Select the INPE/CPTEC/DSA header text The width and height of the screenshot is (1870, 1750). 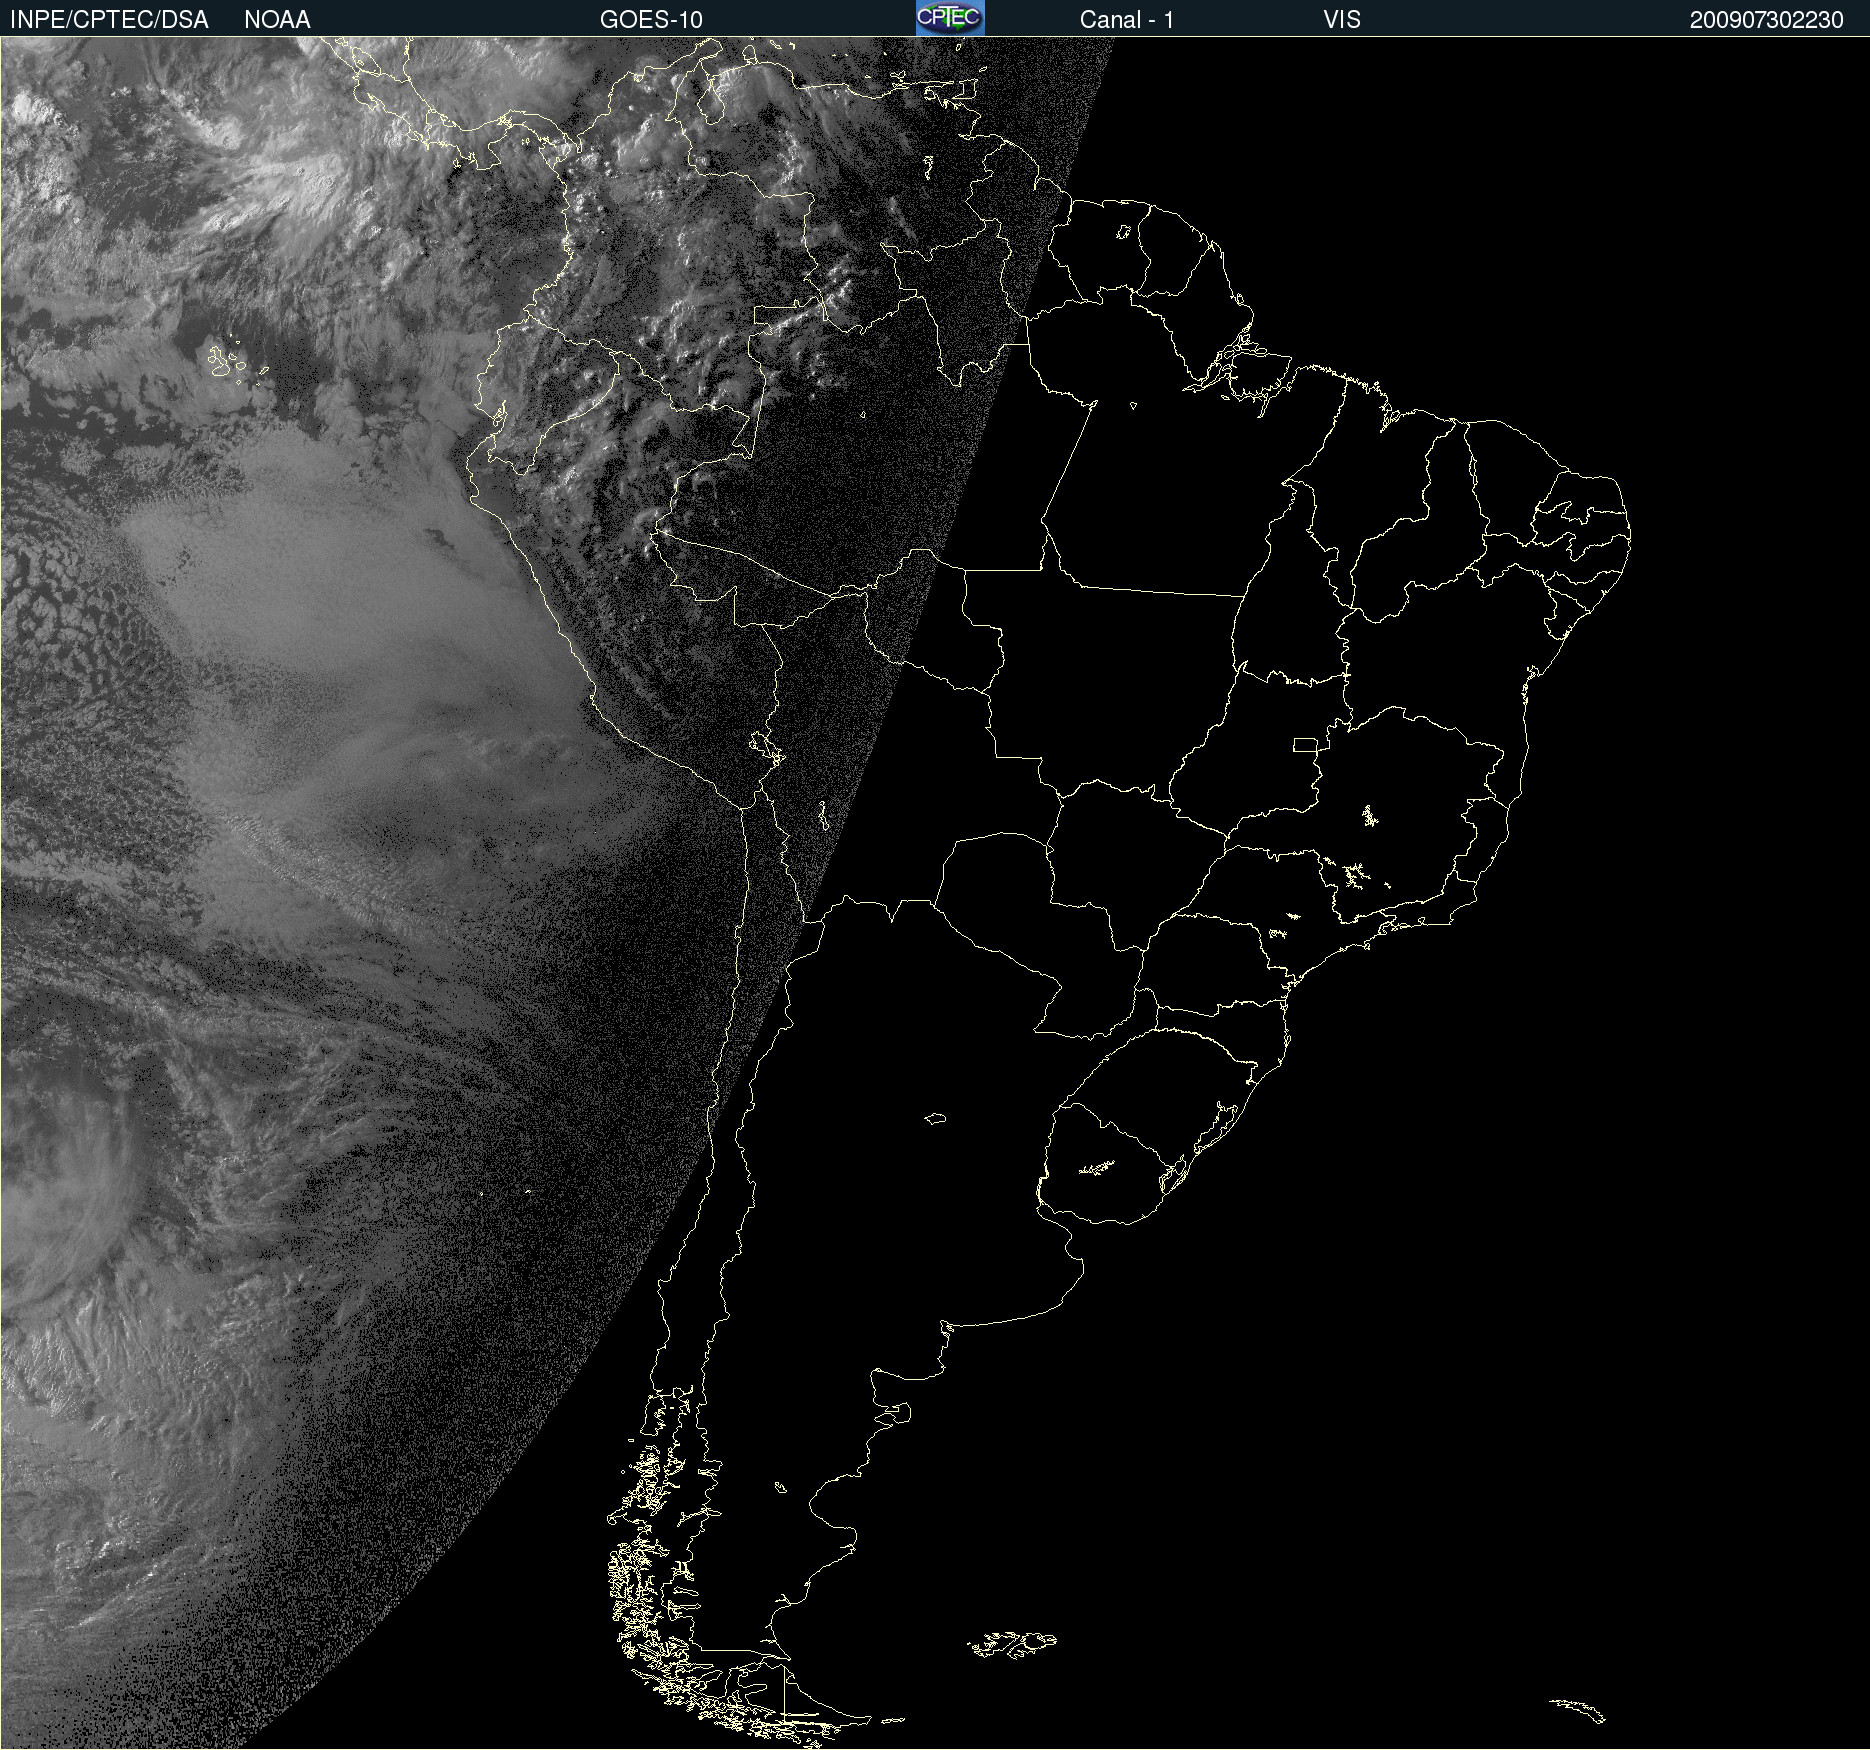[x=109, y=20]
